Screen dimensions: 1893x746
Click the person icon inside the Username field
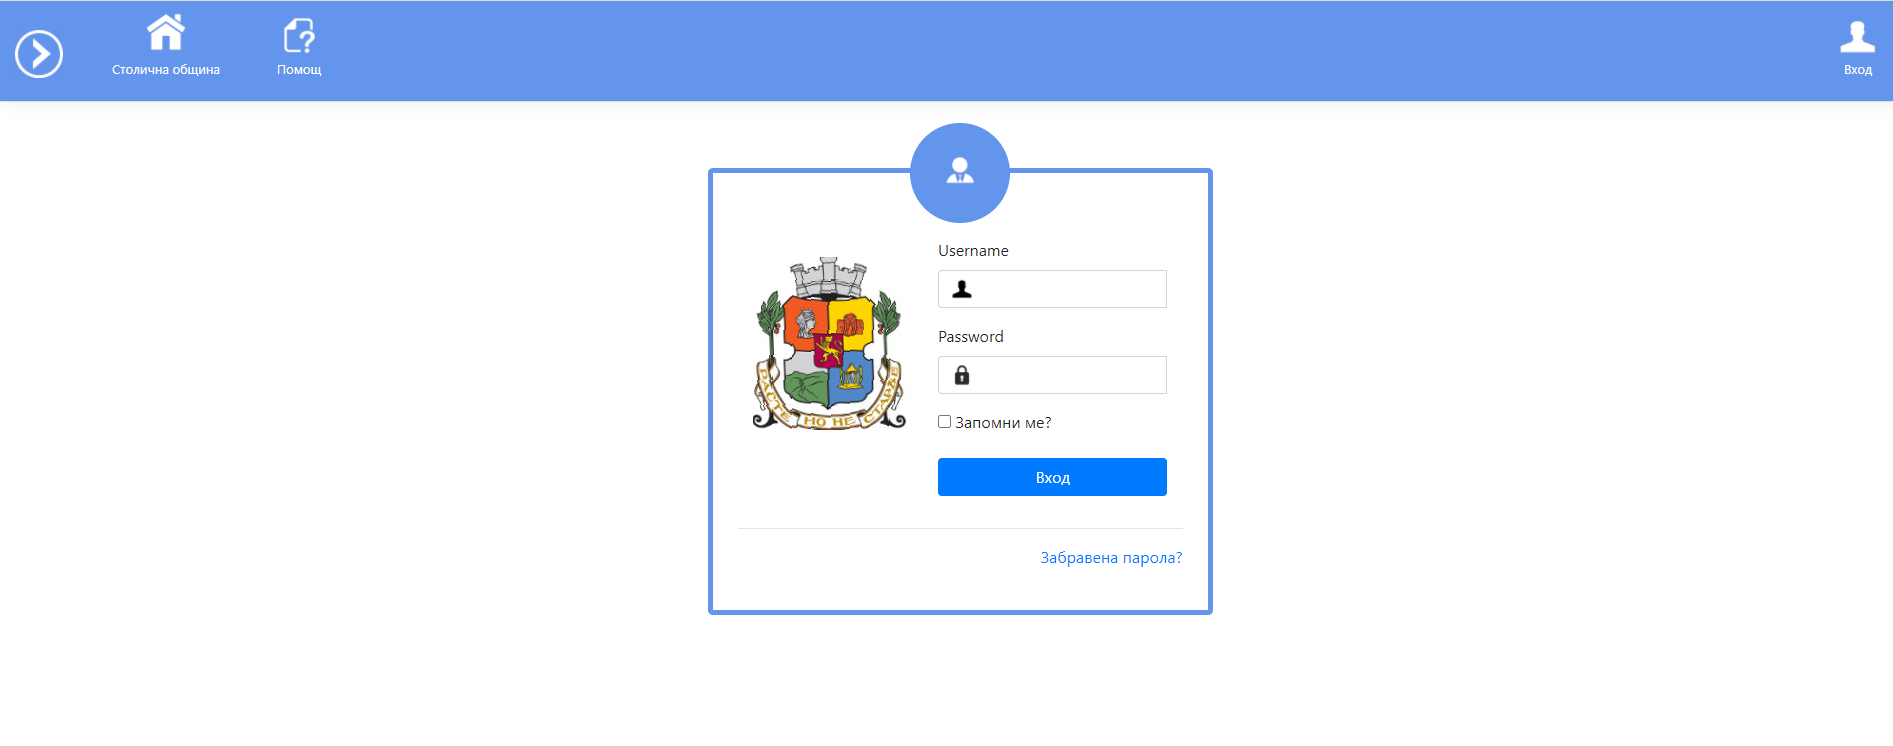click(x=962, y=289)
